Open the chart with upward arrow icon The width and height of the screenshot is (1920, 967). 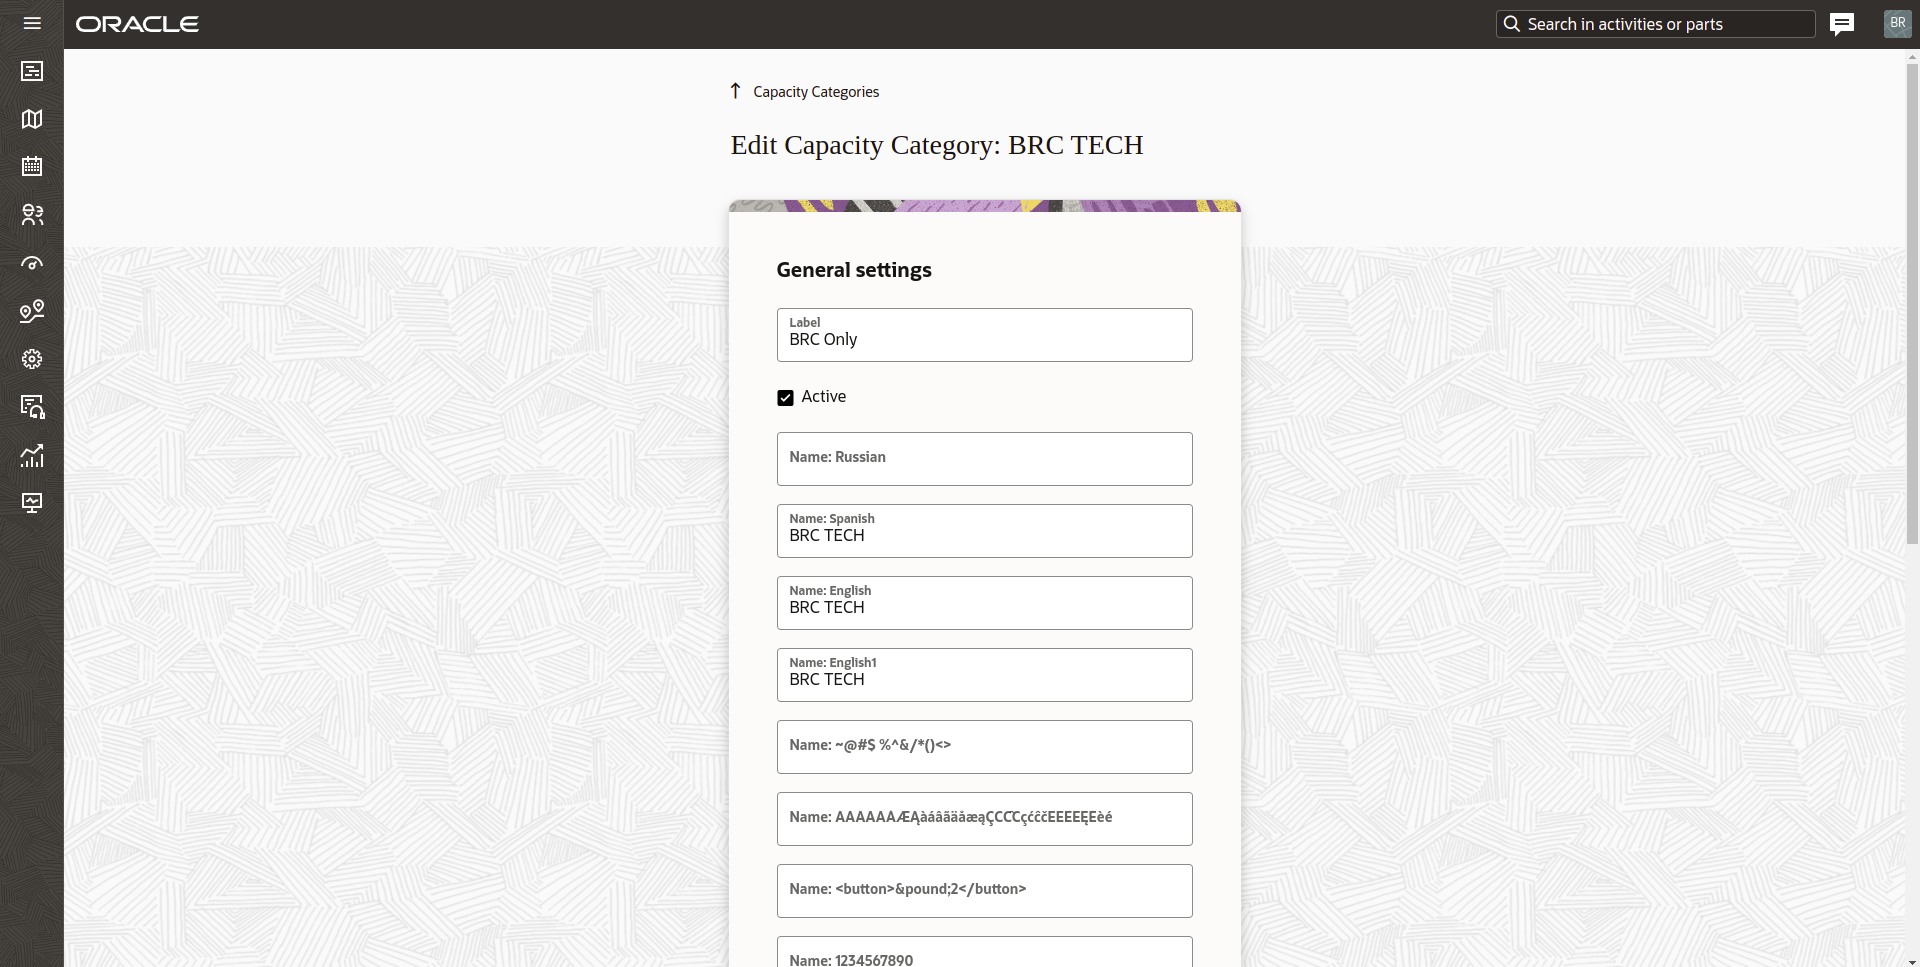pos(32,456)
